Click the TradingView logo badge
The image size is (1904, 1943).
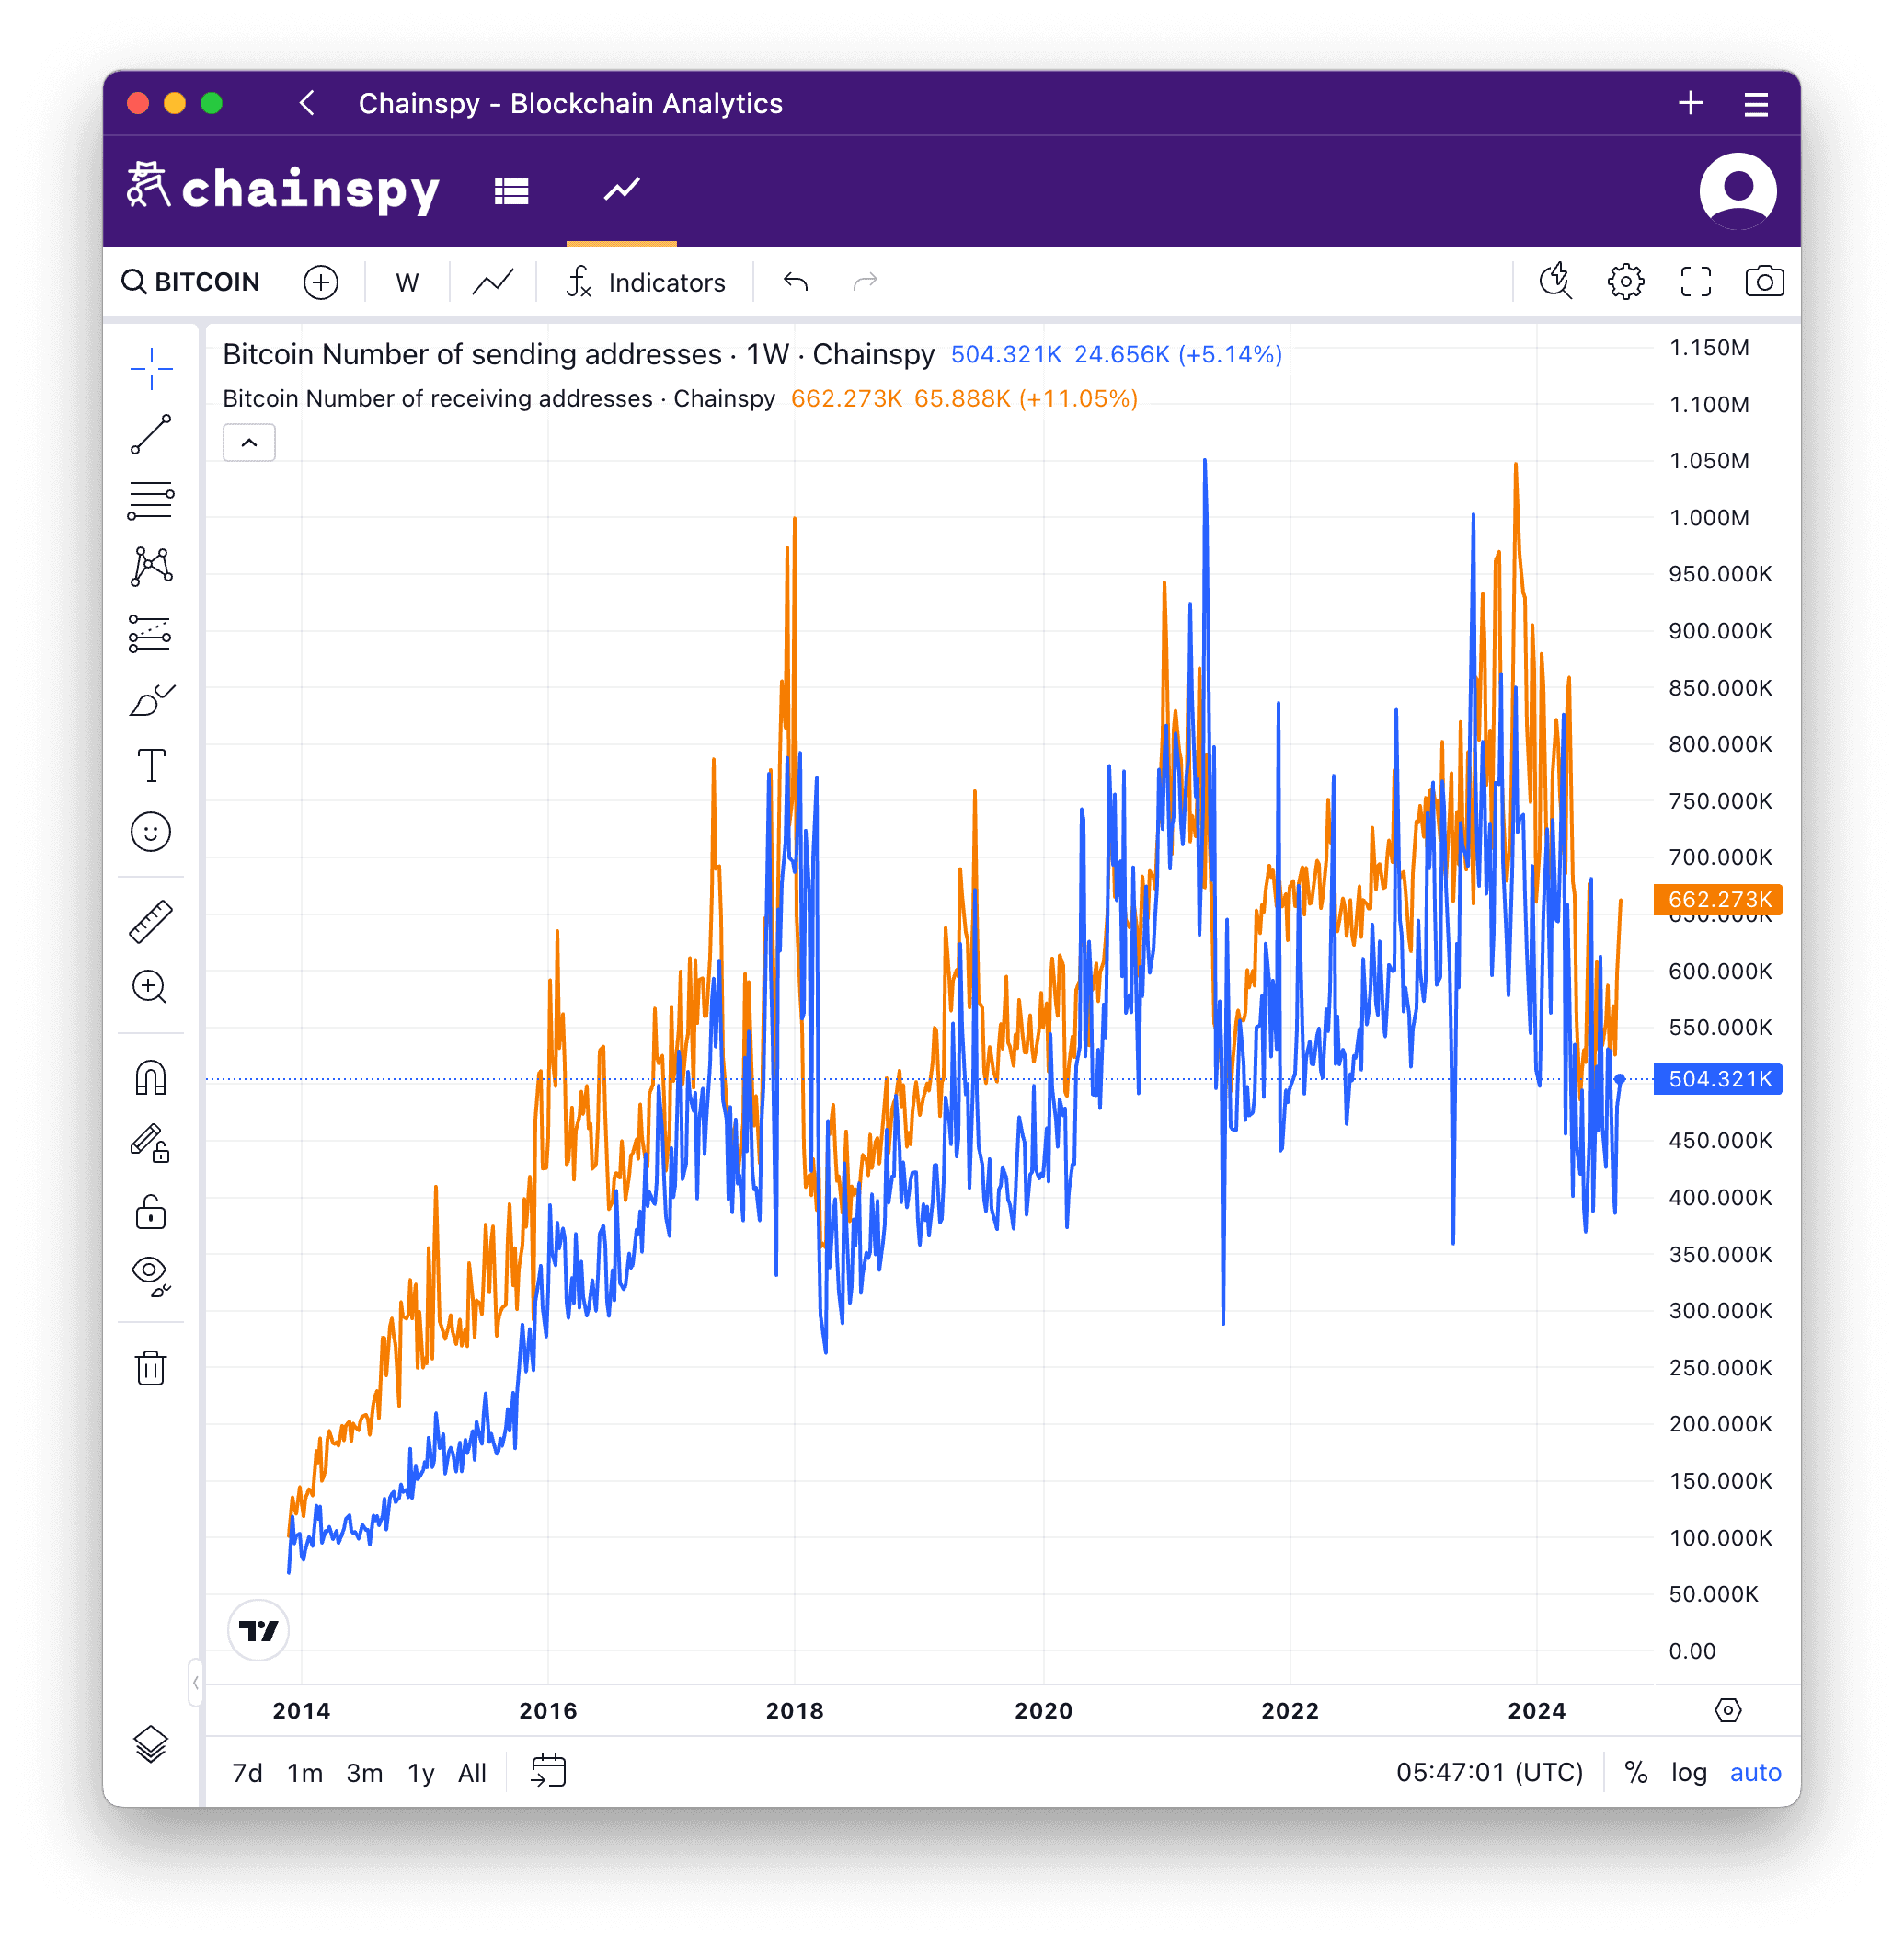[x=259, y=1631]
